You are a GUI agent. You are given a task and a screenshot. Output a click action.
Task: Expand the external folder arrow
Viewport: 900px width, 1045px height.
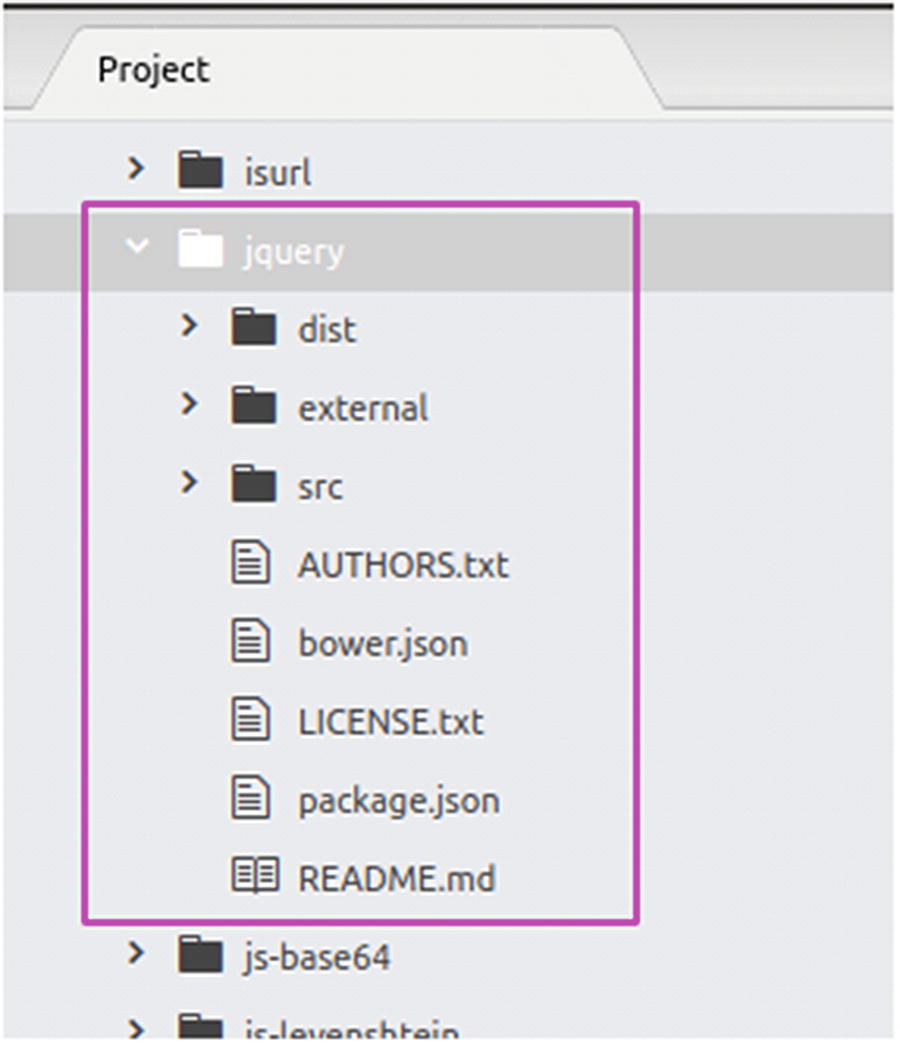[x=190, y=405]
